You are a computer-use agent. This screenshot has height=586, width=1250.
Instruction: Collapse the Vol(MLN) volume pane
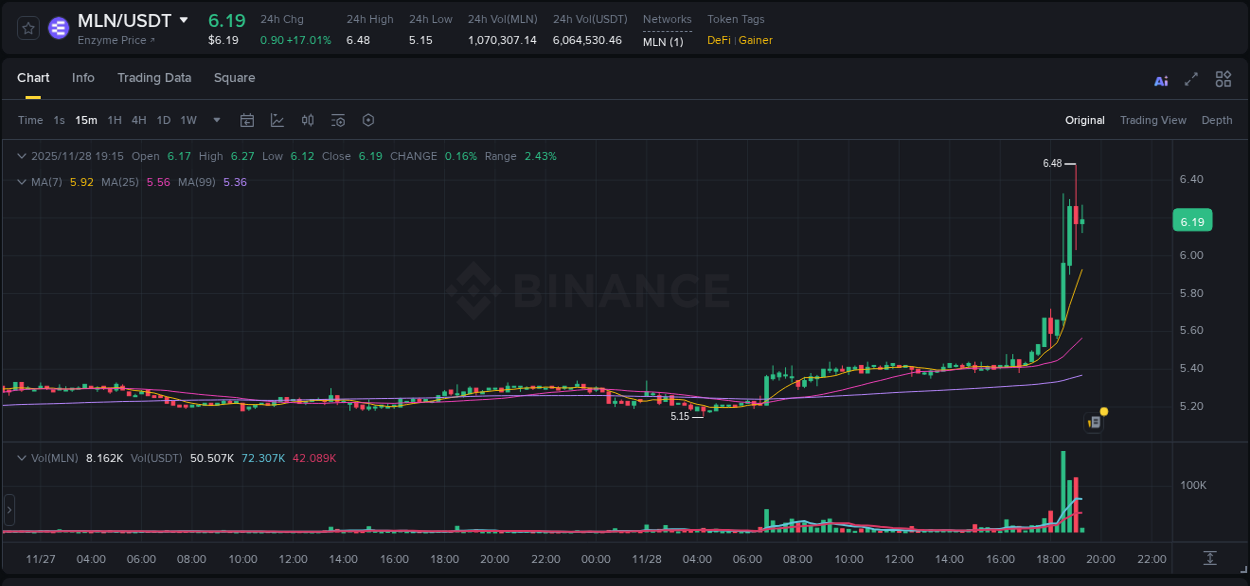pyautogui.click(x=21, y=456)
